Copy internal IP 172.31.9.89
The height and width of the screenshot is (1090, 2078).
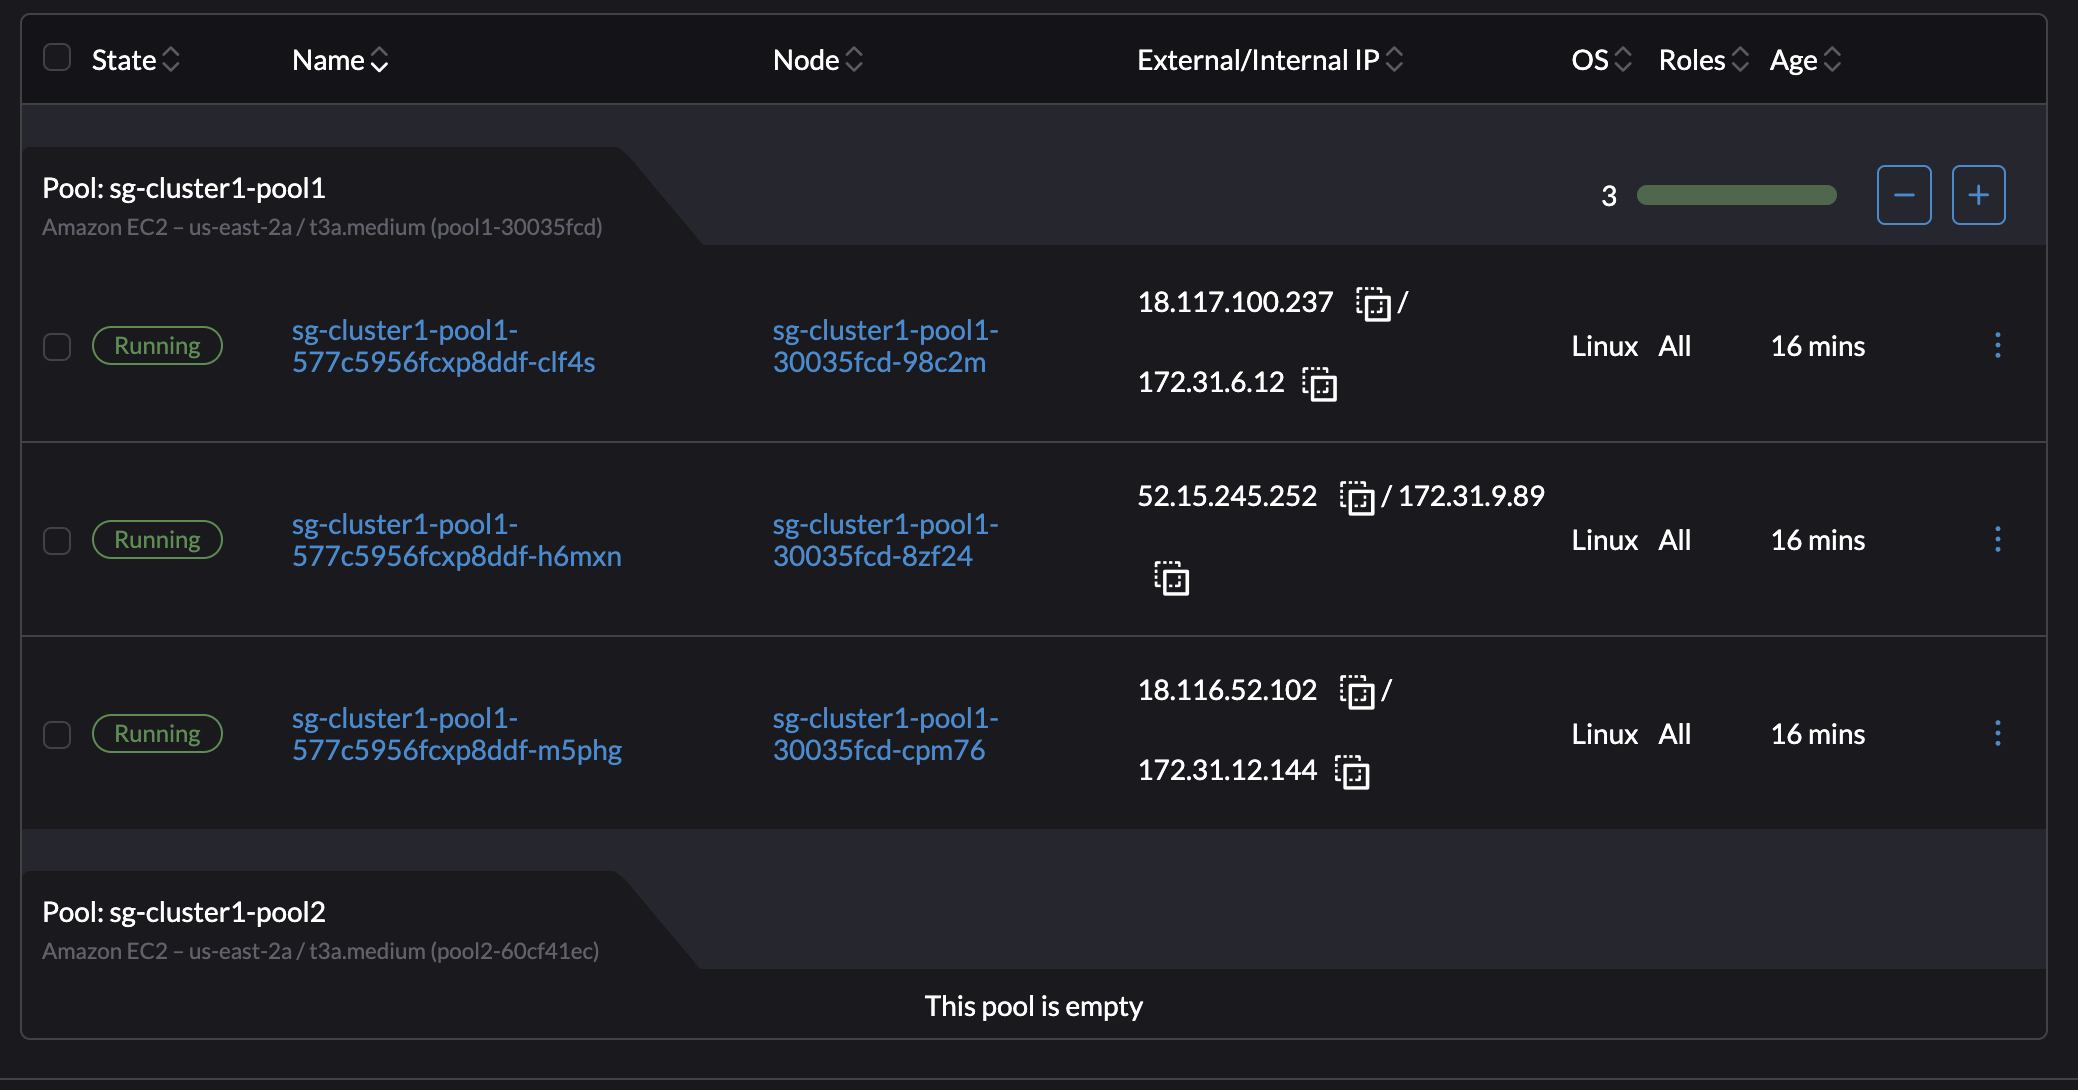[1170, 578]
